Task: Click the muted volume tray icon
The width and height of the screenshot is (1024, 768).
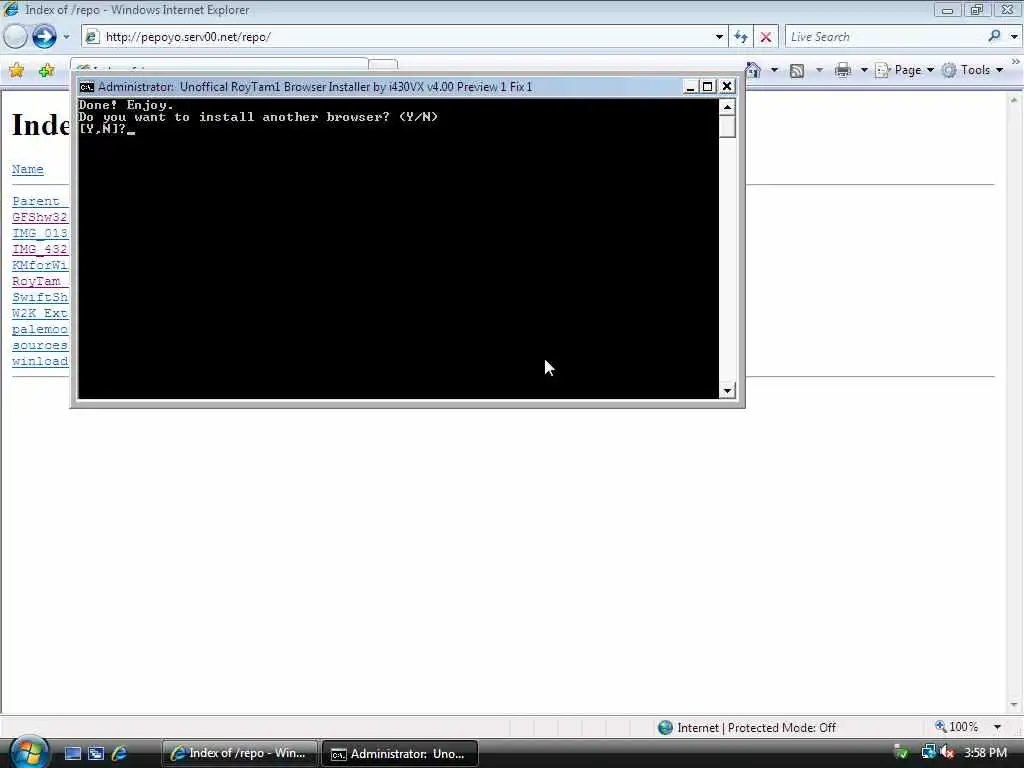Action: pyautogui.click(x=947, y=752)
